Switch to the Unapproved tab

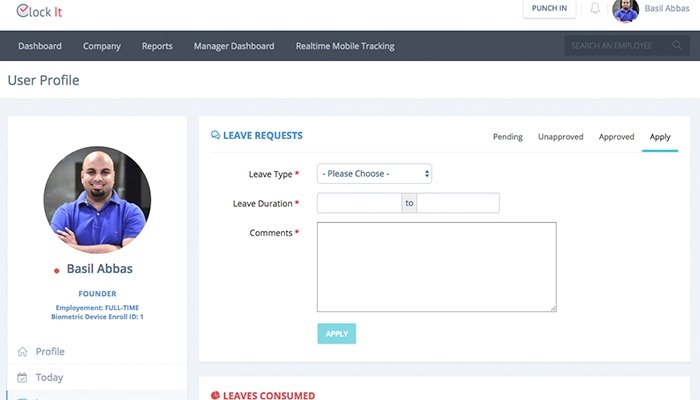(560, 137)
